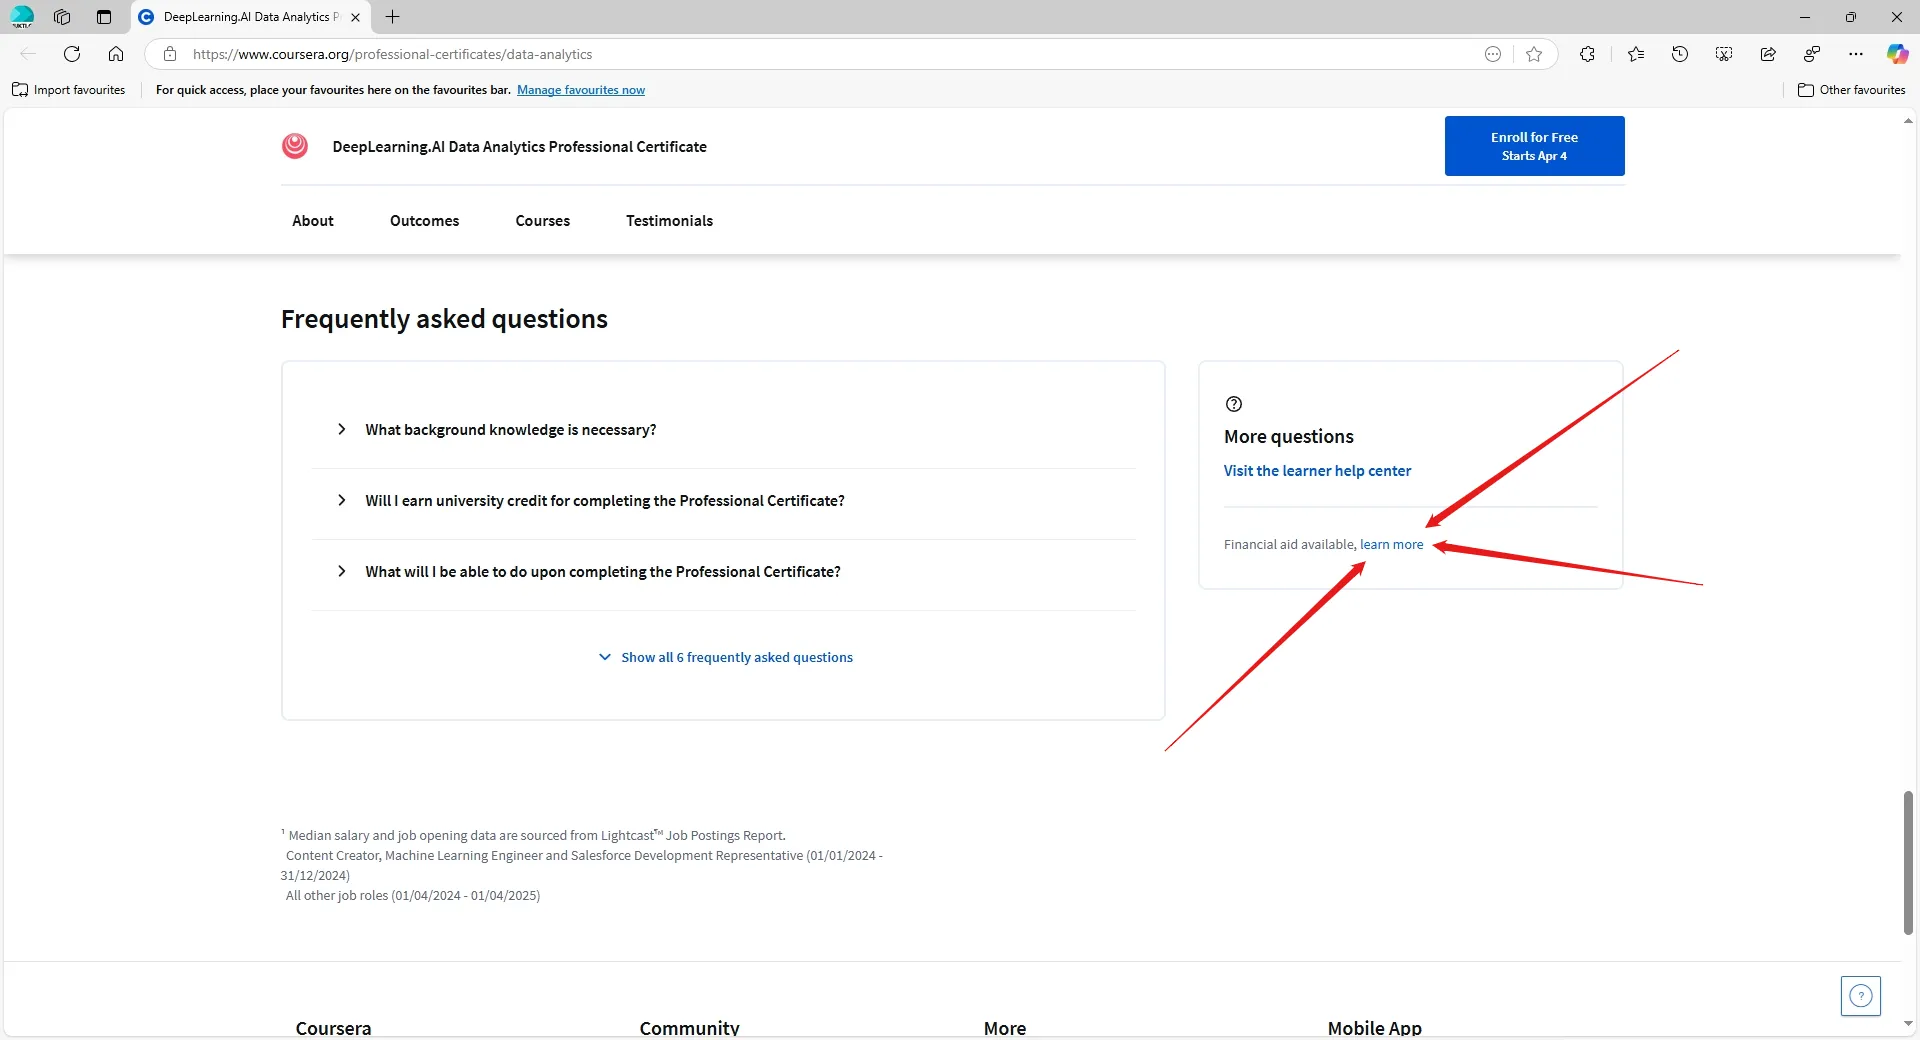Close the DeepLearning.AI tab
This screenshot has height=1040, width=1920.
coord(355,17)
